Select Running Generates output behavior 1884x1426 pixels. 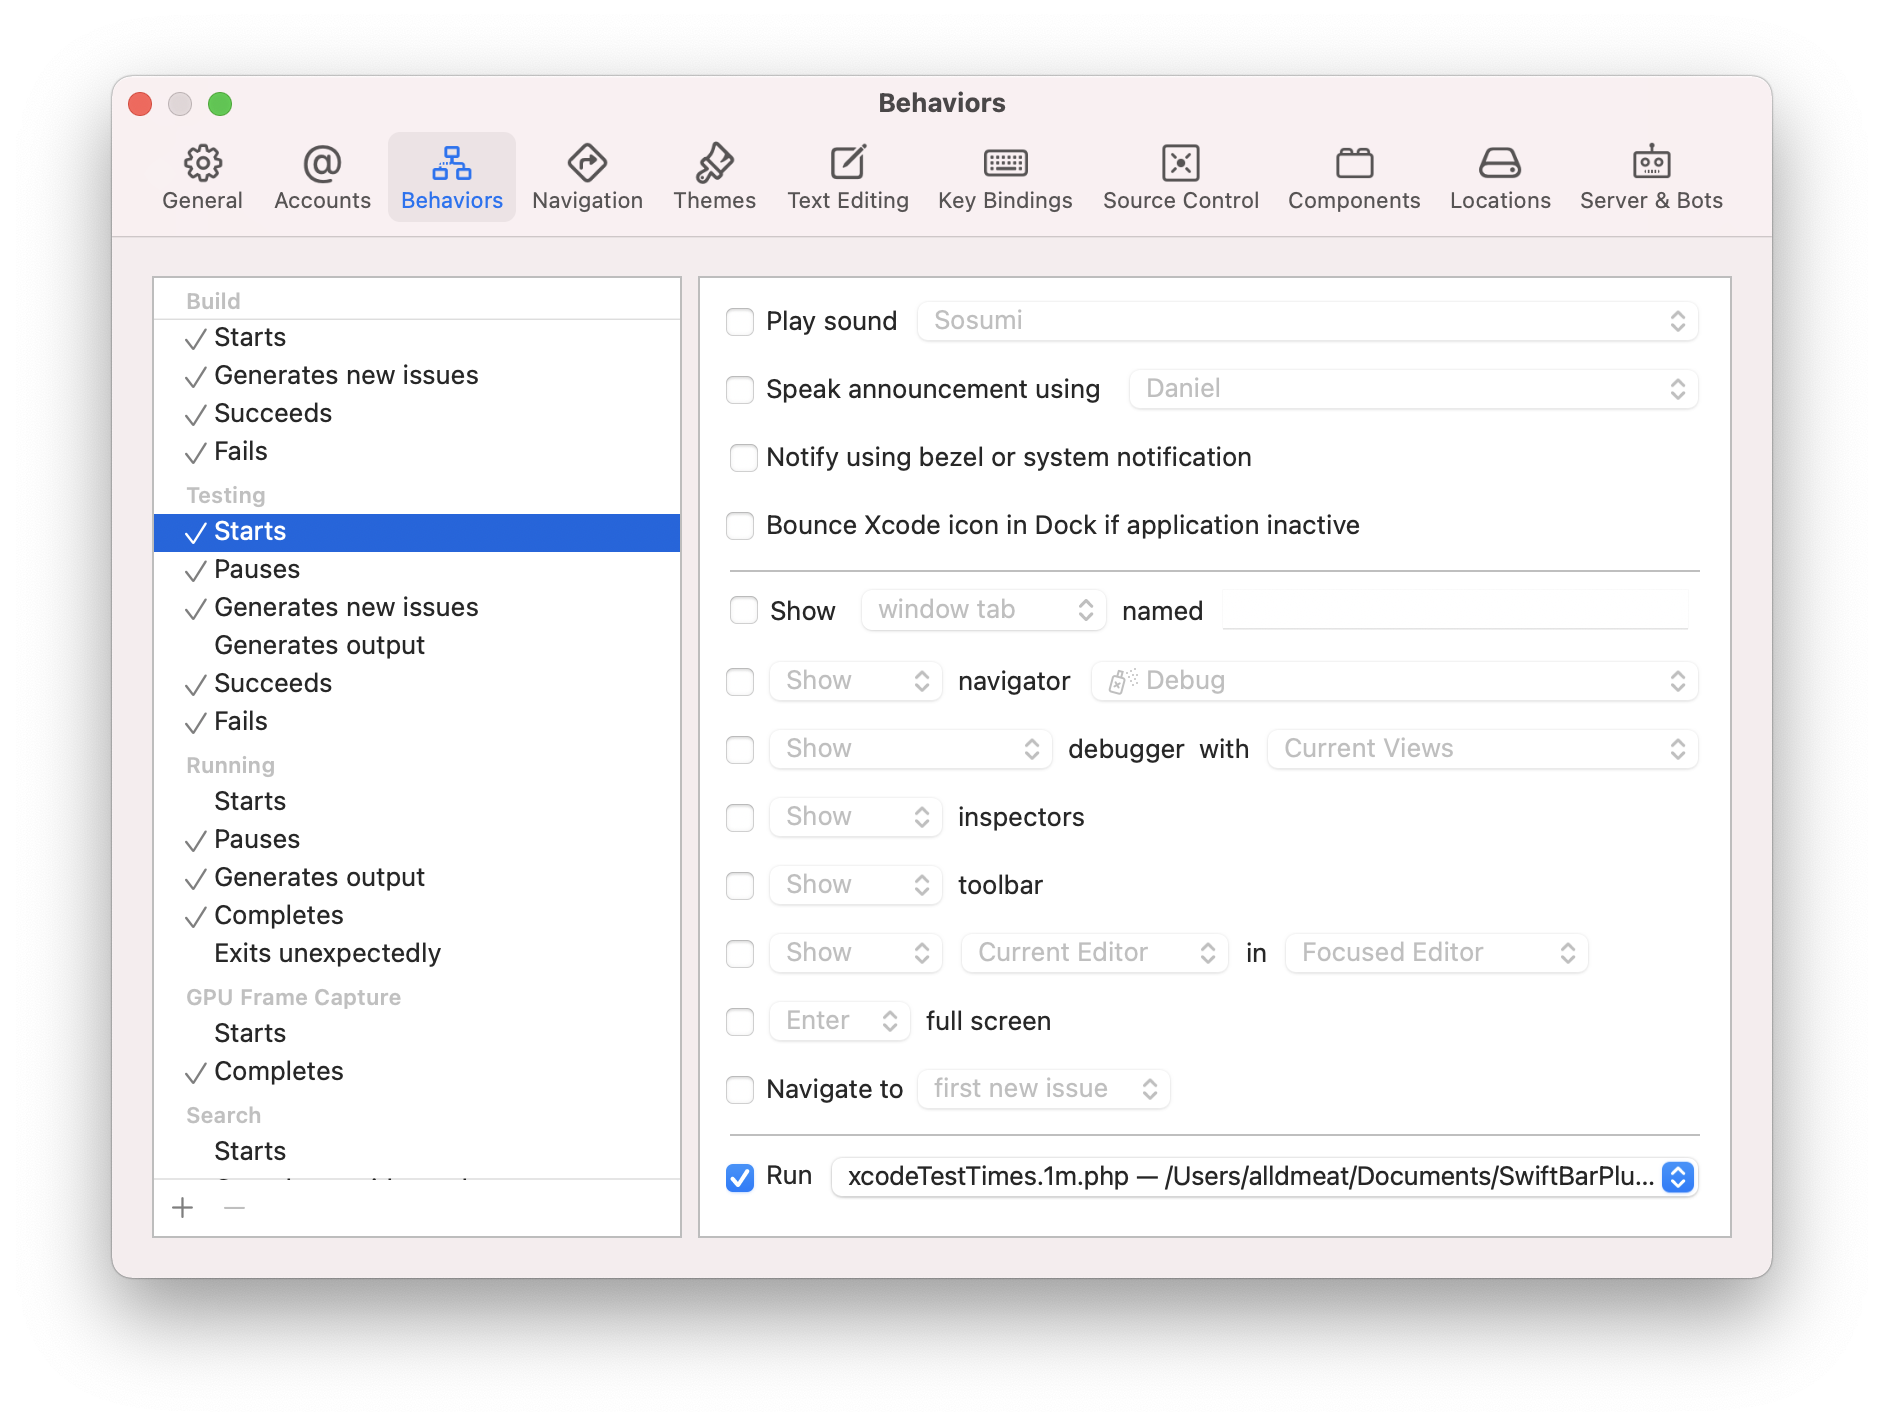coord(417,878)
